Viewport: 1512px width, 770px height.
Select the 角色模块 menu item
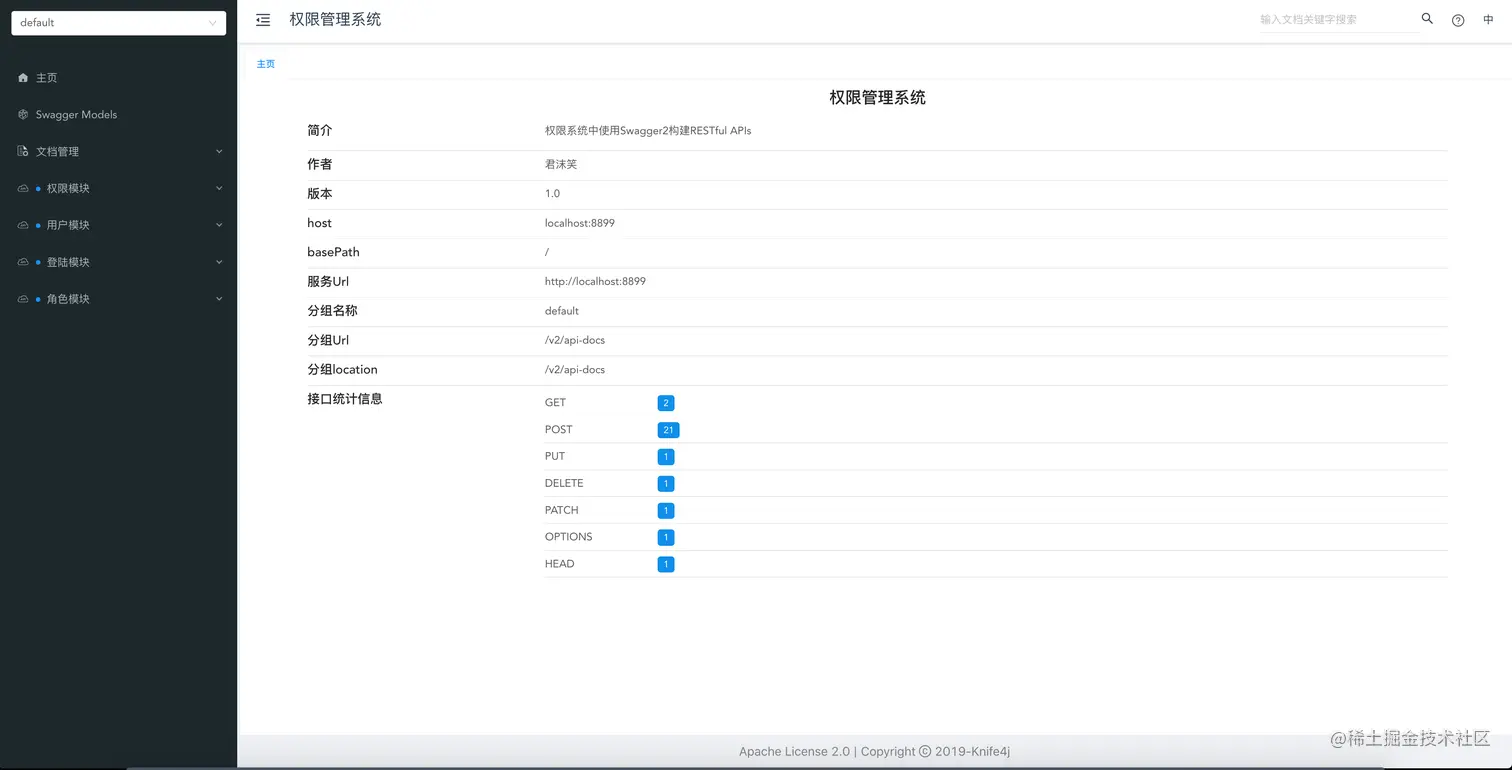tap(118, 300)
